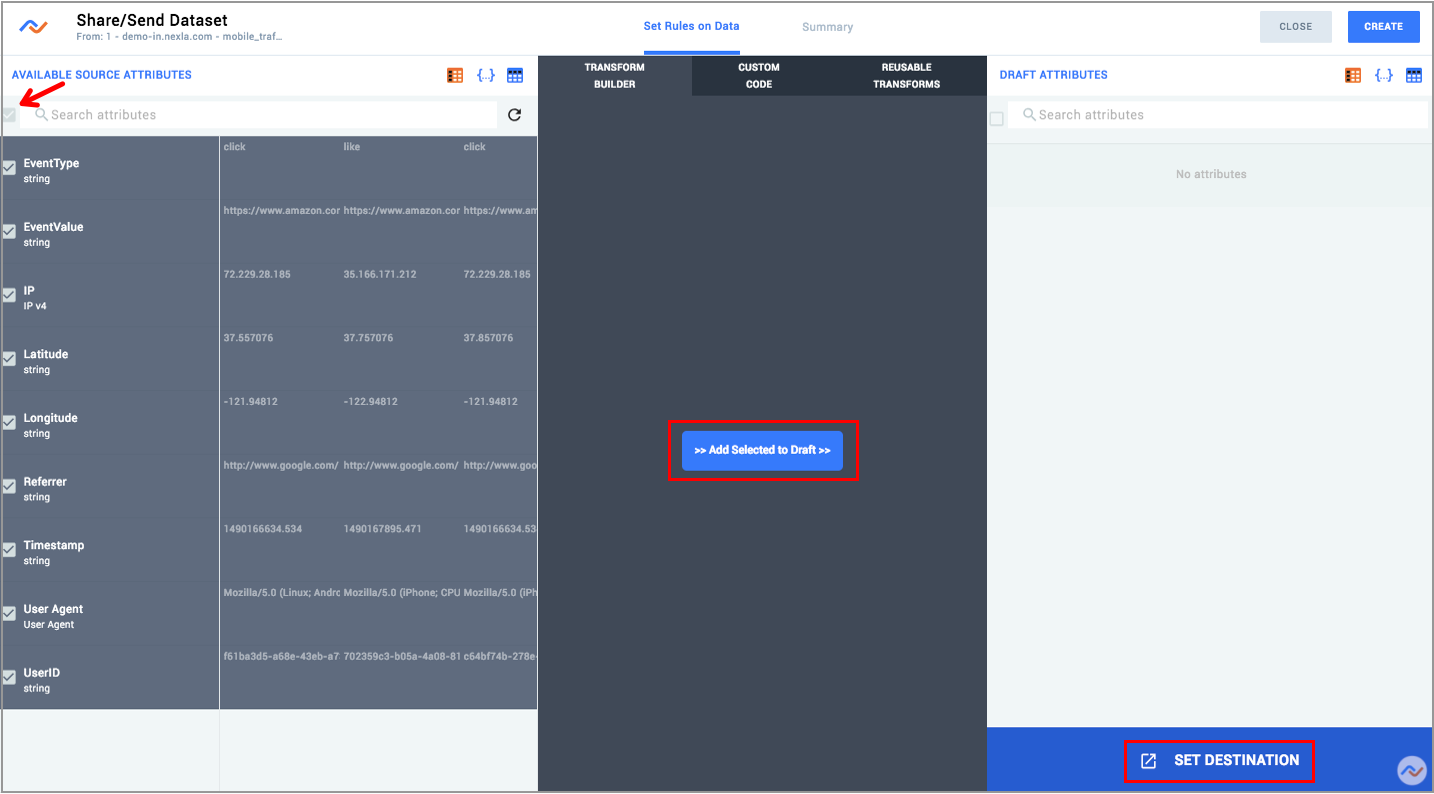Select the User Agent attribute name
Screen dimensions: 1434x794
(53, 609)
